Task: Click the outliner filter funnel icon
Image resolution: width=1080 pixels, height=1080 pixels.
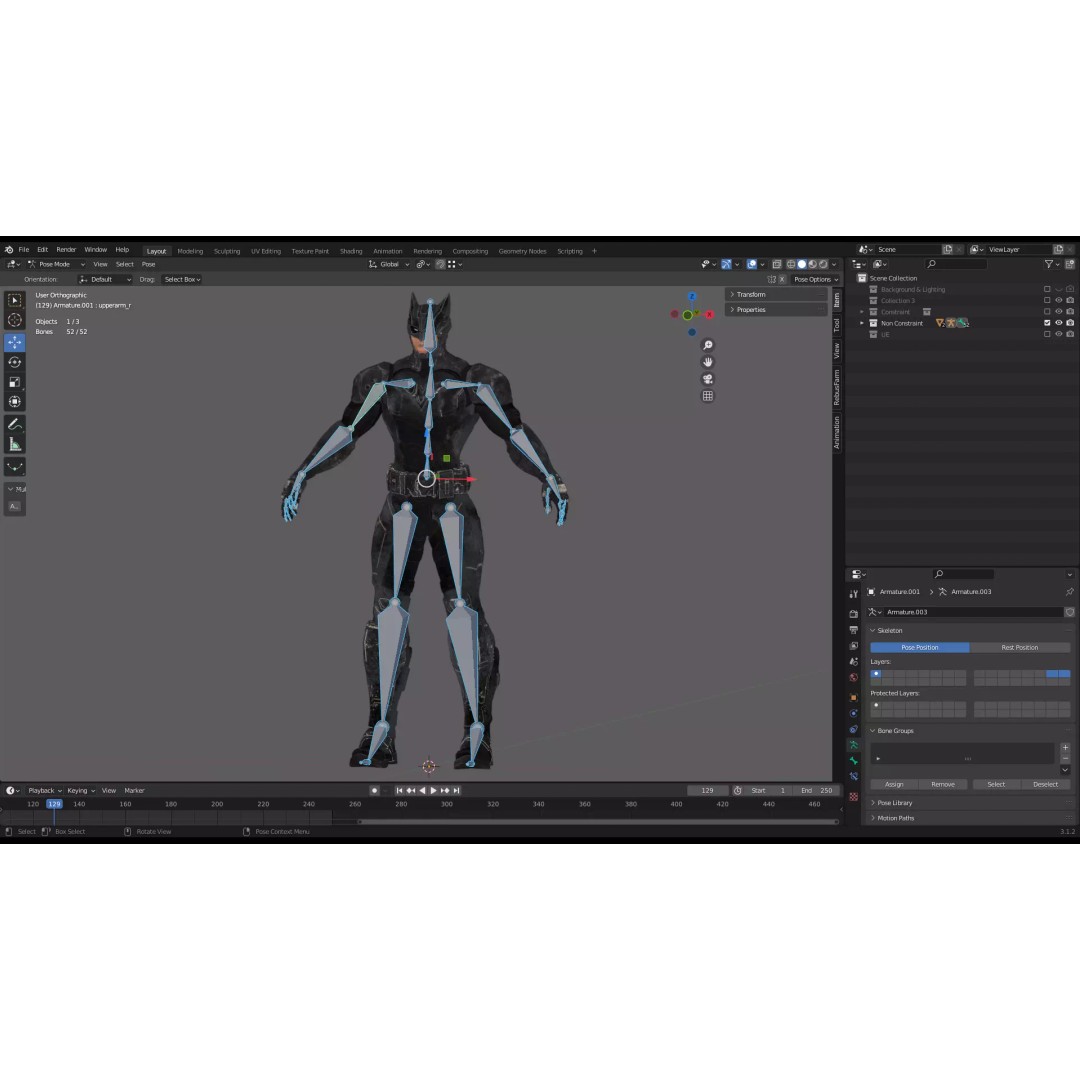Action: pos(1048,264)
